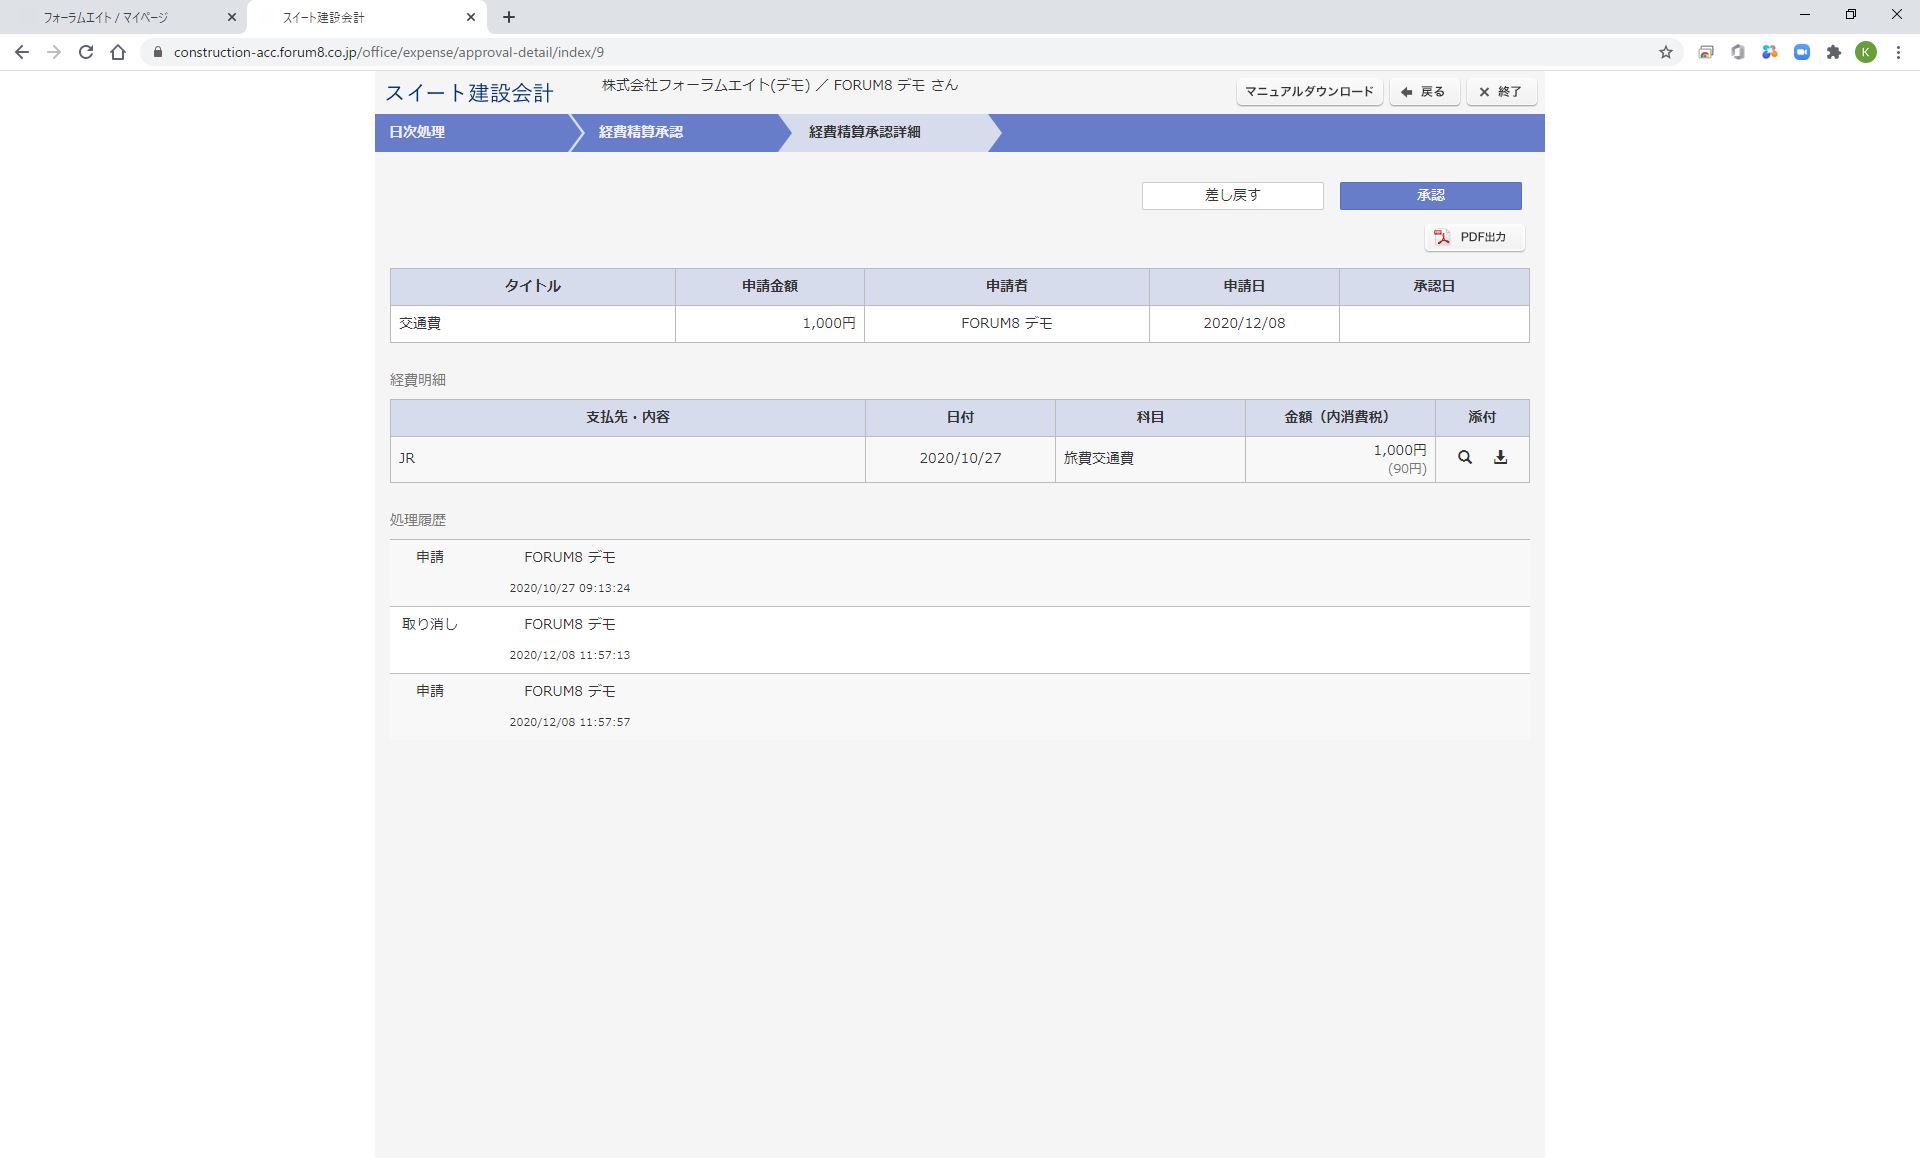This screenshot has width=1920, height=1158.
Task: Click the 1,000円 申請金額 cell
Action: [x=770, y=324]
